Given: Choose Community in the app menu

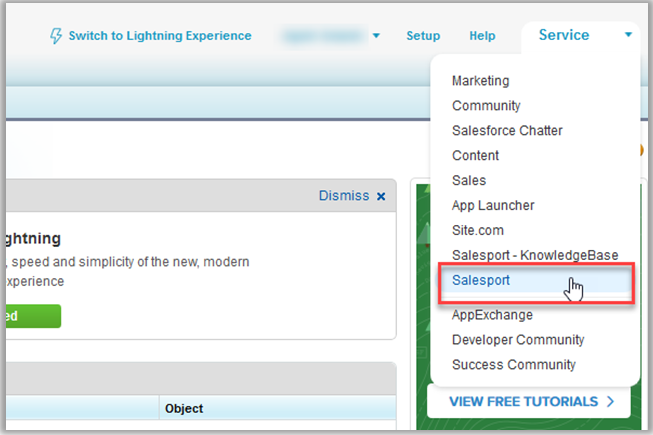Looking at the screenshot, I should coord(486,106).
